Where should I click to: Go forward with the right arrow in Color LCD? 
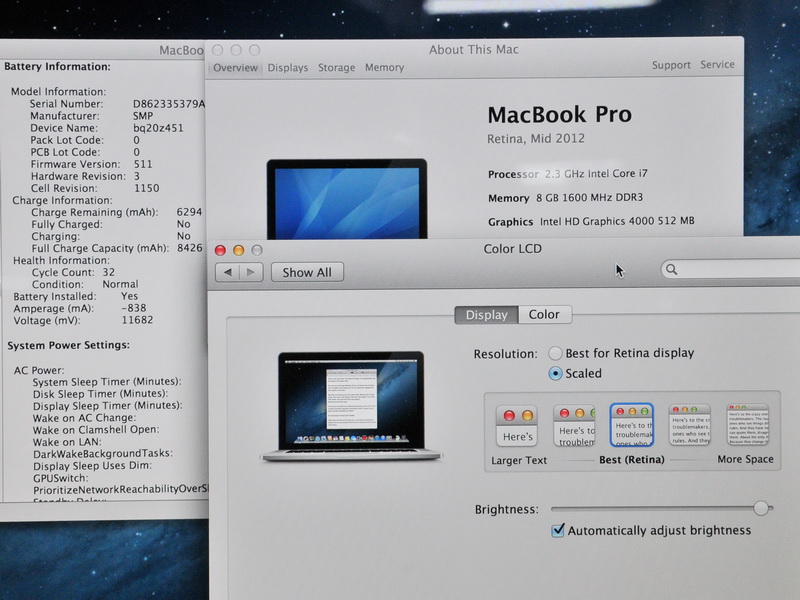coord(251,272)
